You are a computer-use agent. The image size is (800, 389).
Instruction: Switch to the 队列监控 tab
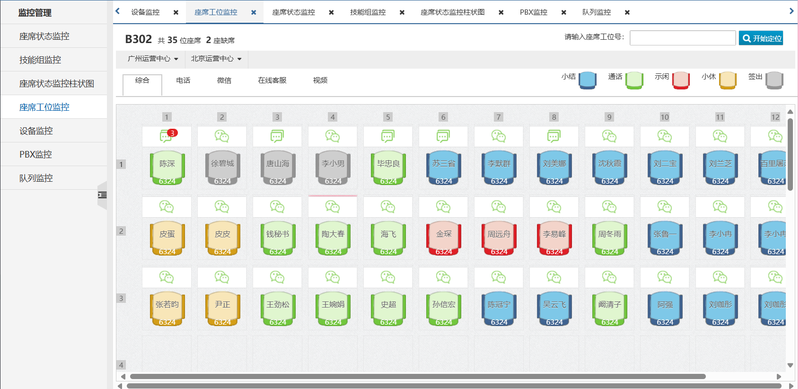[x=596, y=12]
